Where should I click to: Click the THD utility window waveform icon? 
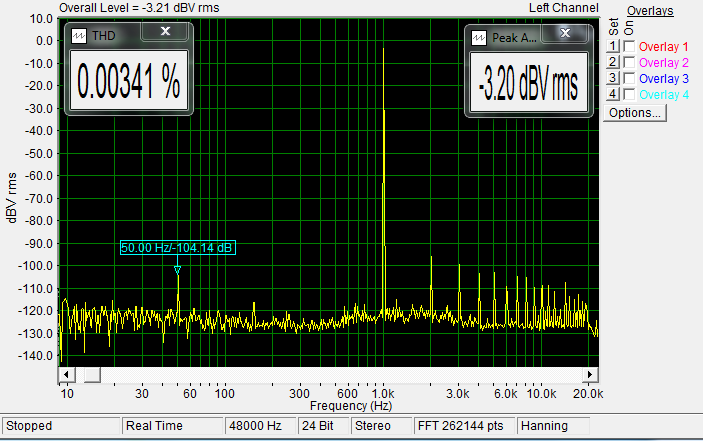pyautogui.click(x=79, y=36)
